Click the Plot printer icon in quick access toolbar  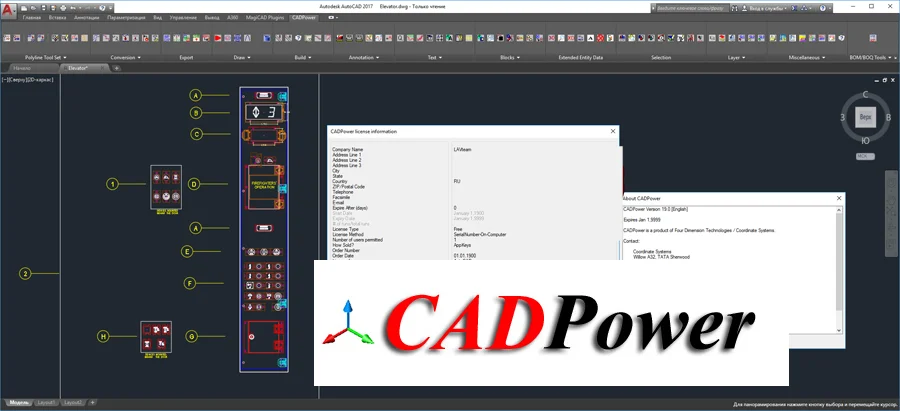click(63, 8)
